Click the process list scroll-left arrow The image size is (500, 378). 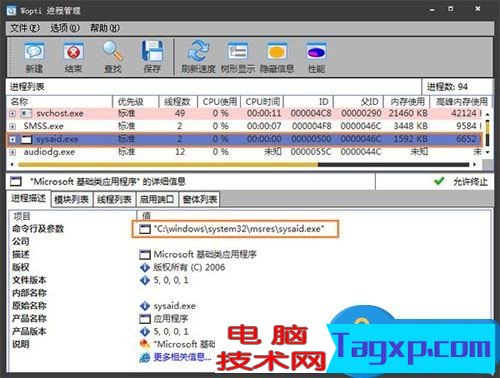[x=12, y=164]
